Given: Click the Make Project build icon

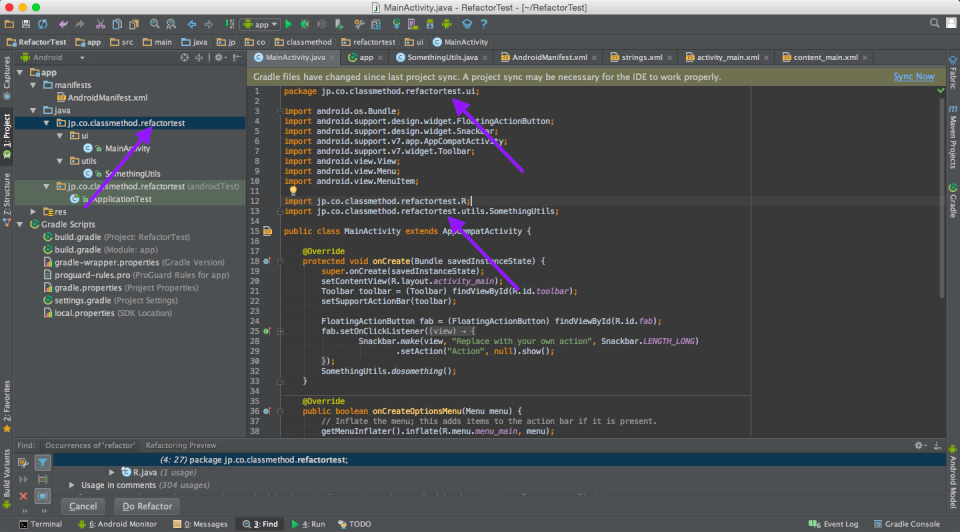Looking at the screenshot, I should click(230, 24).
